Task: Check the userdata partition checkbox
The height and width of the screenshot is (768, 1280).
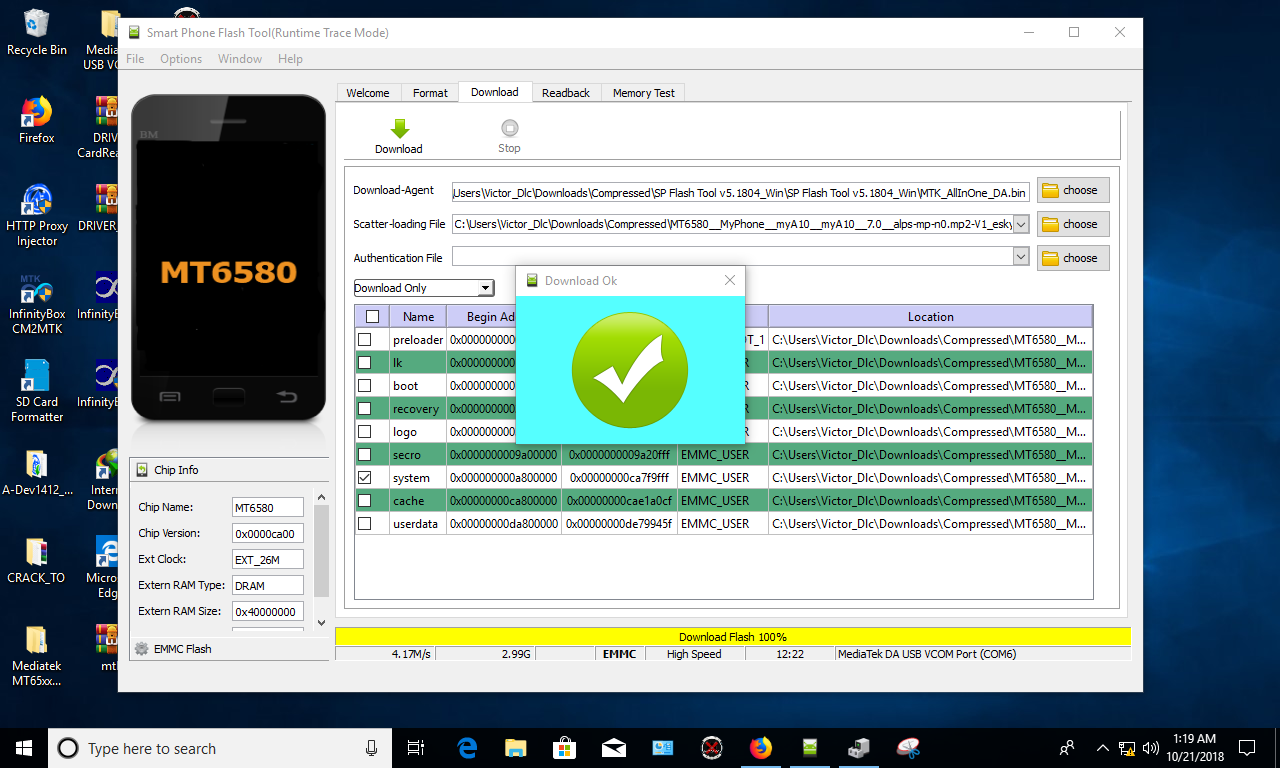Action: tap(365, 524)
